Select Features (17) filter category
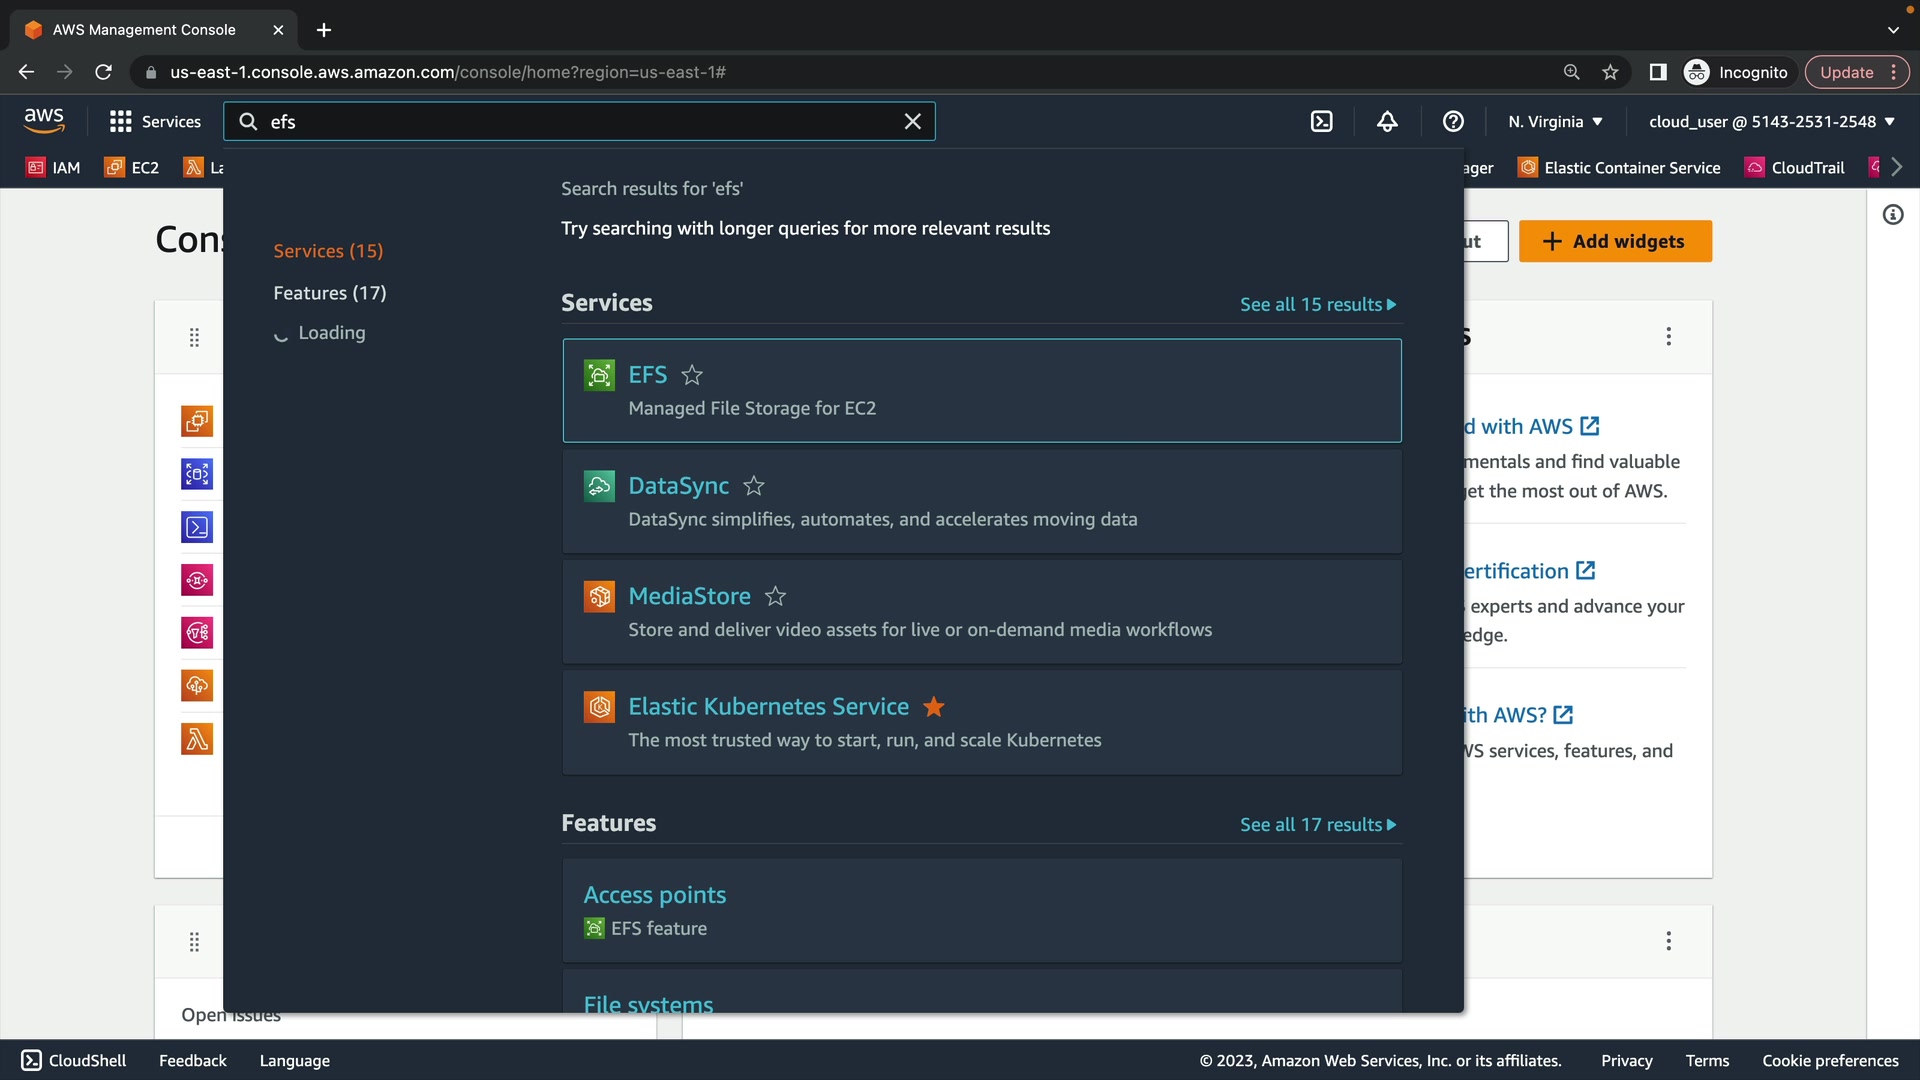The image size is (1920, 1080). (329, 293)
